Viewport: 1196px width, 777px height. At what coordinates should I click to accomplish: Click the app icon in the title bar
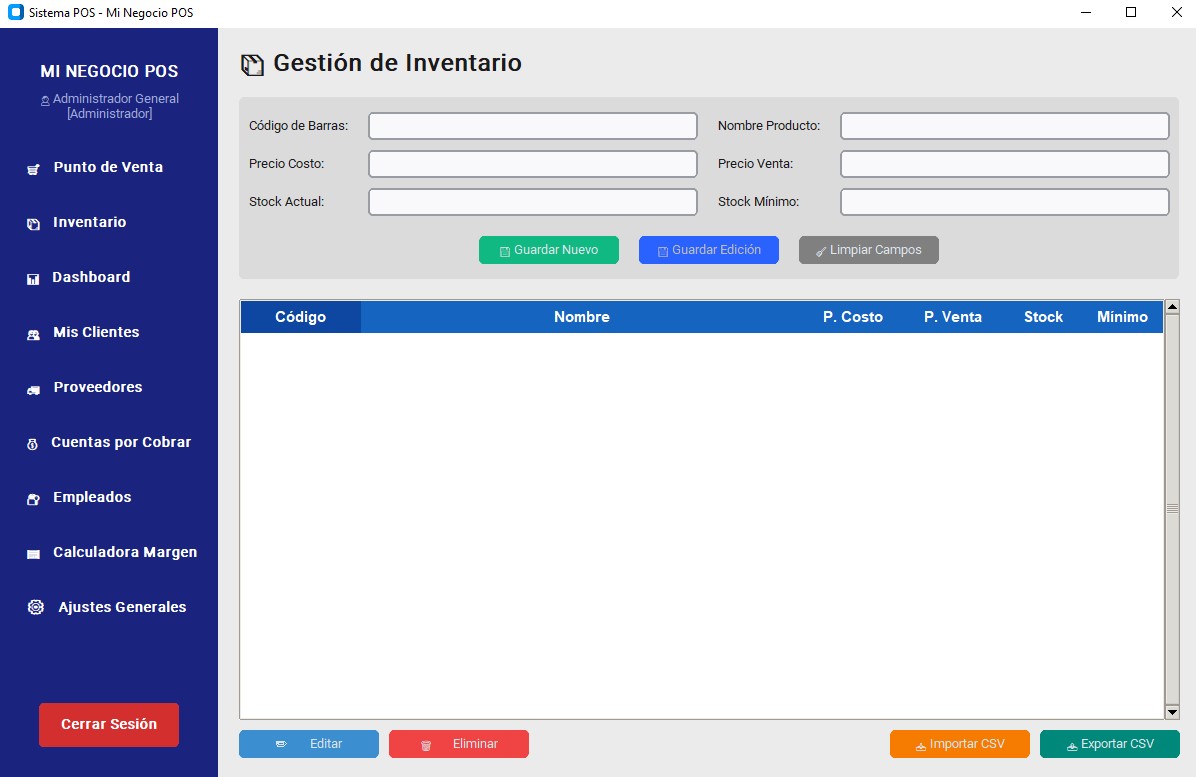pos(15,12)
